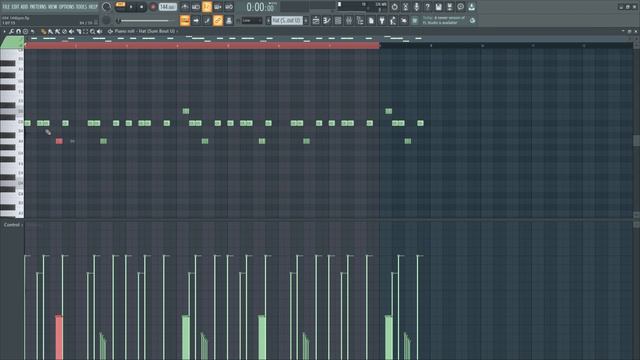Open the Control event lane selector
Viewport: 640px width, 360px height.
[x=13, y=224]
